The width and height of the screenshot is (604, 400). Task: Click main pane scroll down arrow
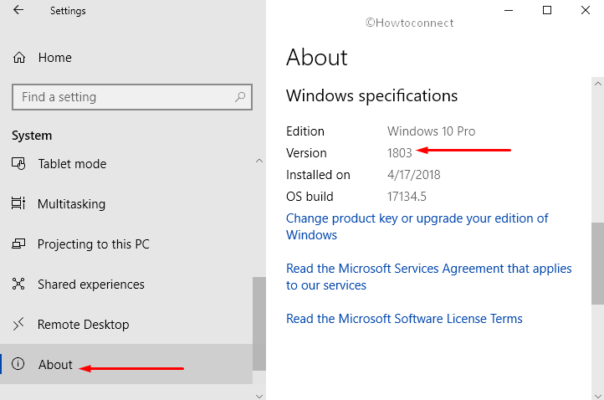click(598, 396)
